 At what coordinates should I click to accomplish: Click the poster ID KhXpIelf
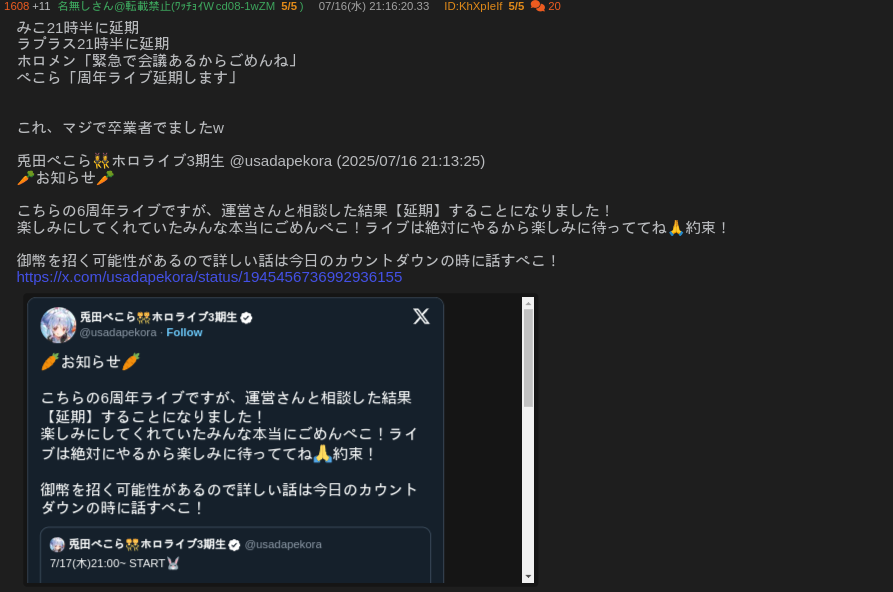click(473, 6)
